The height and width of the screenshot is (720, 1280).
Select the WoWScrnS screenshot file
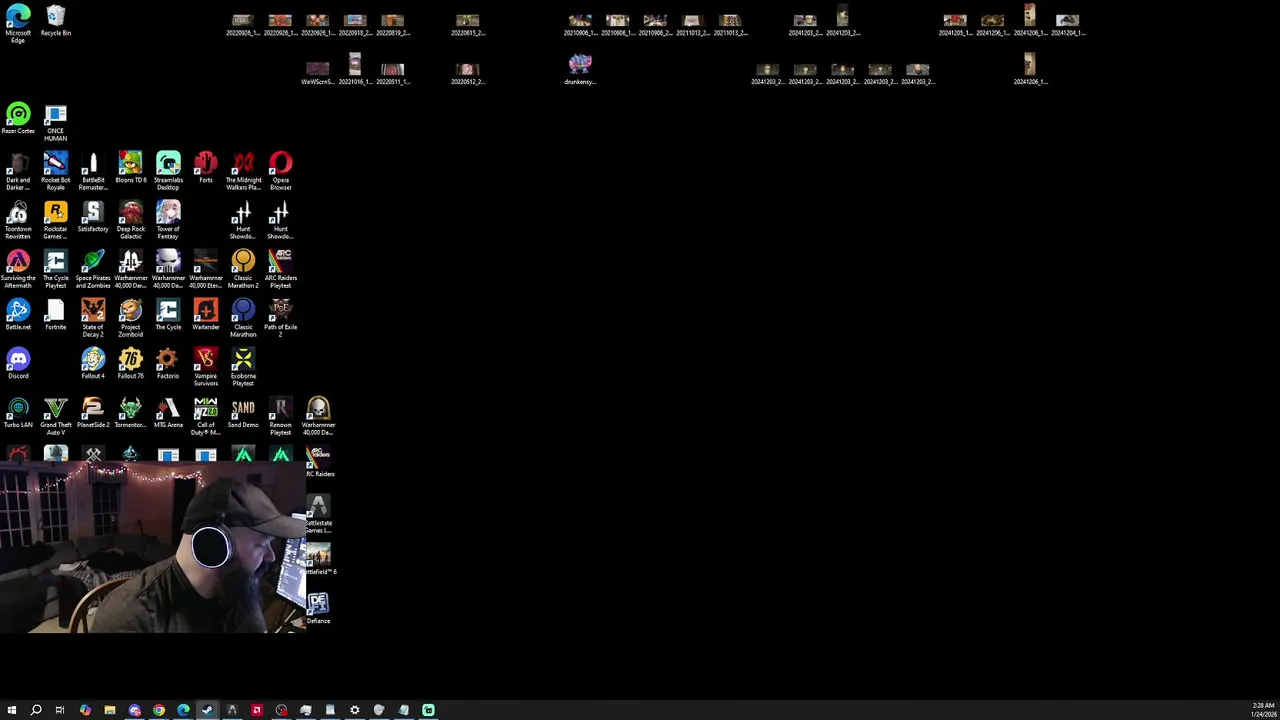click(x=318, y=72)
